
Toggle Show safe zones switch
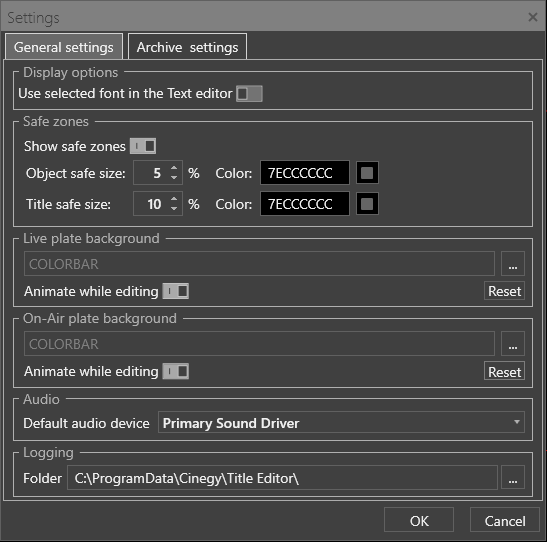click(143, 146)
